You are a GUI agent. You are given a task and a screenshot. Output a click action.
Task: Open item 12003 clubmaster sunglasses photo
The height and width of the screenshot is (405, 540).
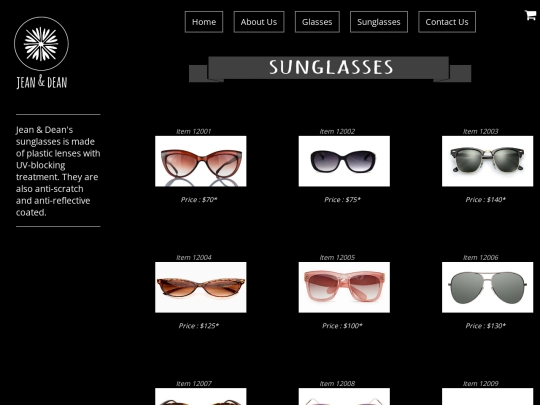pos(488,161)
